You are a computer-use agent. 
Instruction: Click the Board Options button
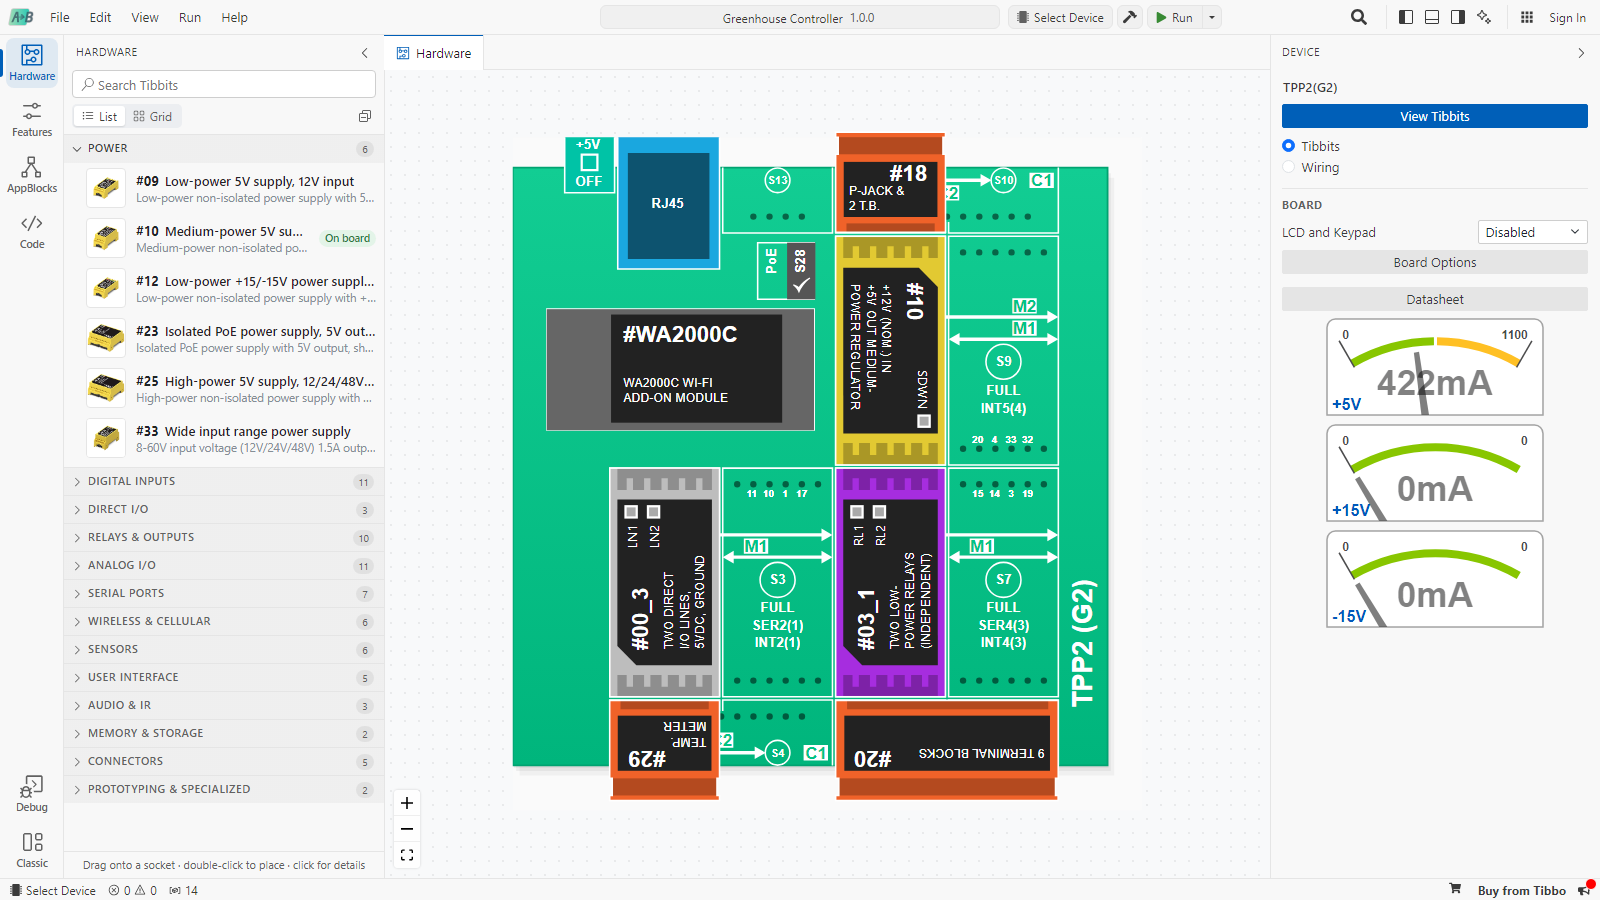click(x=1435, y=262)
